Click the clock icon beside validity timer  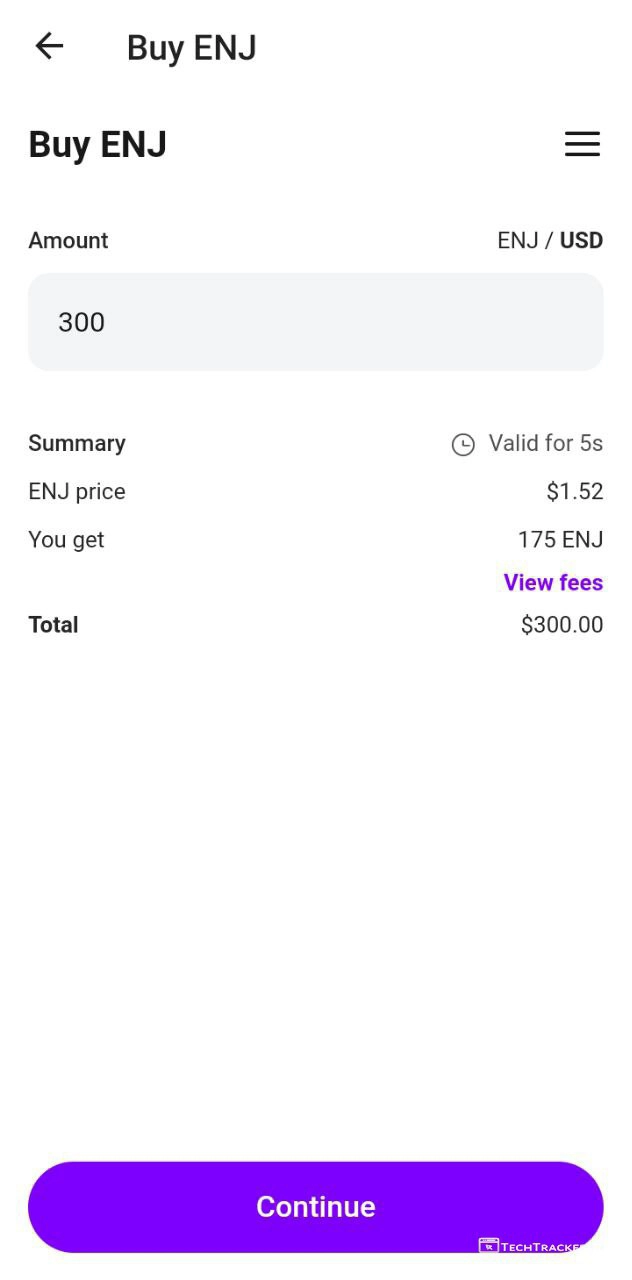pyautogui.click(x=463, y=444)
